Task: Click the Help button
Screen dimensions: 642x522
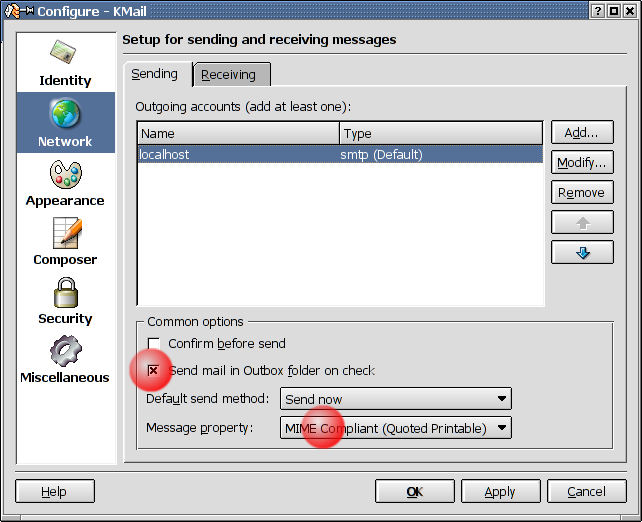Action: (x=55, y=491)
